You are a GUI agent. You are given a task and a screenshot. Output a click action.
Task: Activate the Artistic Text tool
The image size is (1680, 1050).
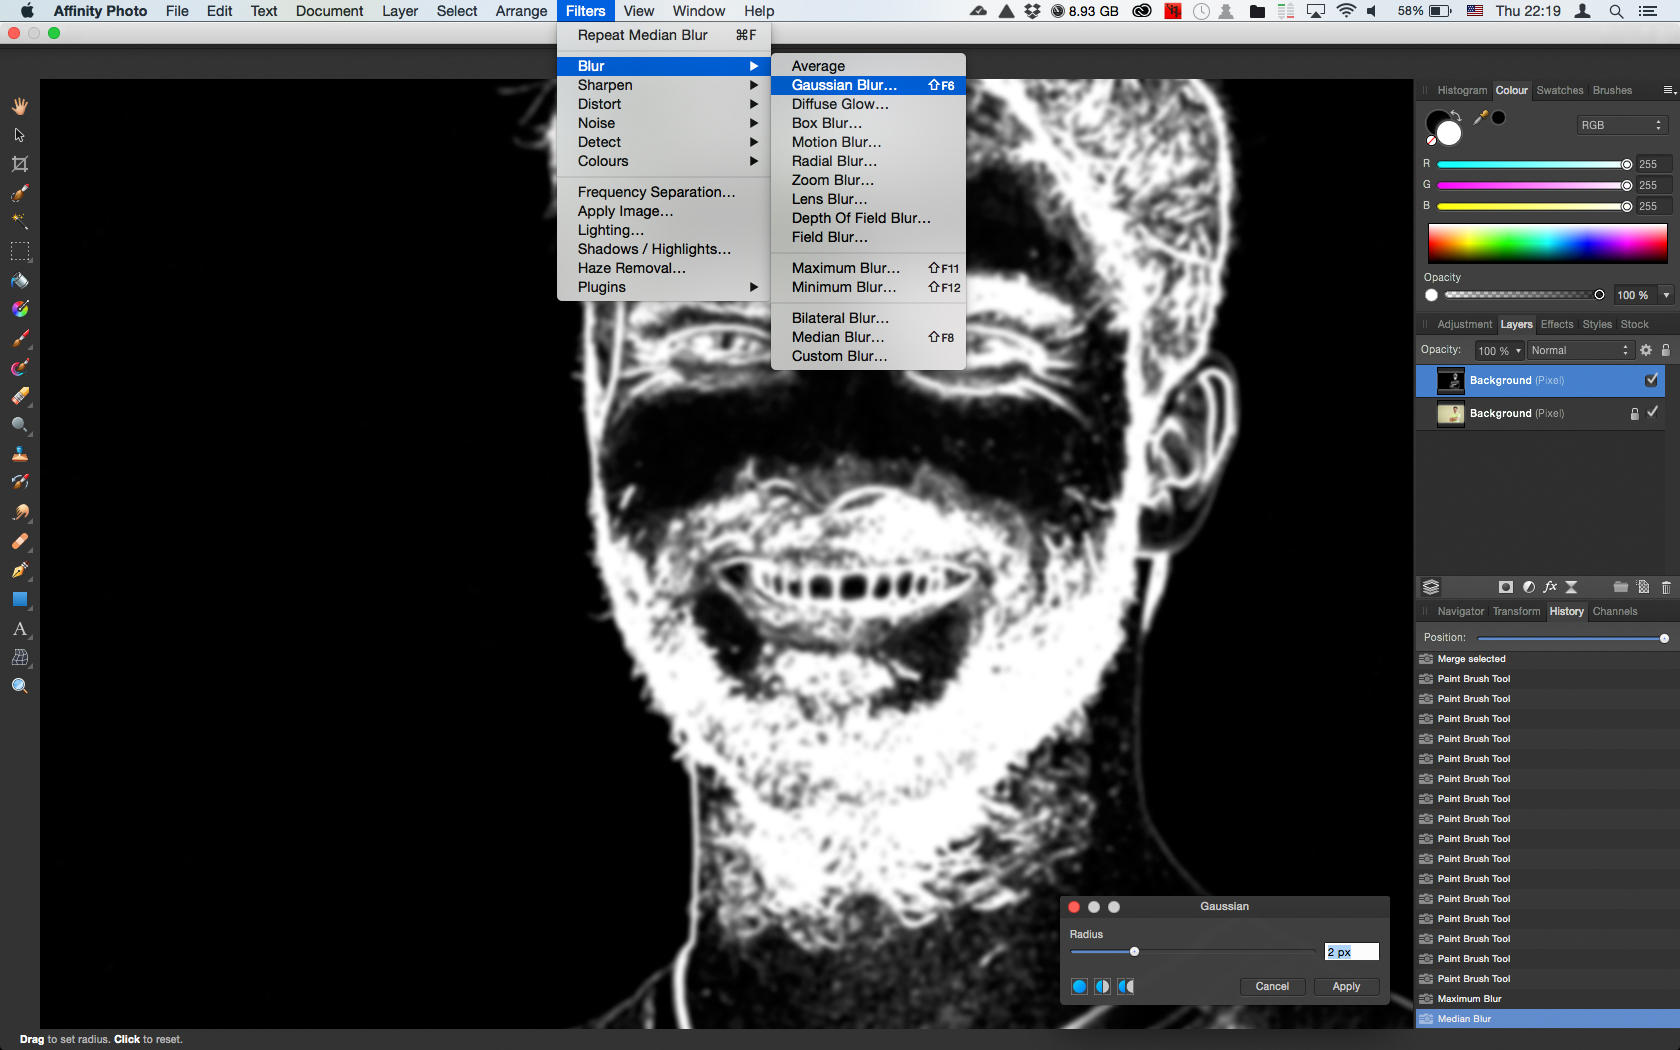(x=19, y=629)
